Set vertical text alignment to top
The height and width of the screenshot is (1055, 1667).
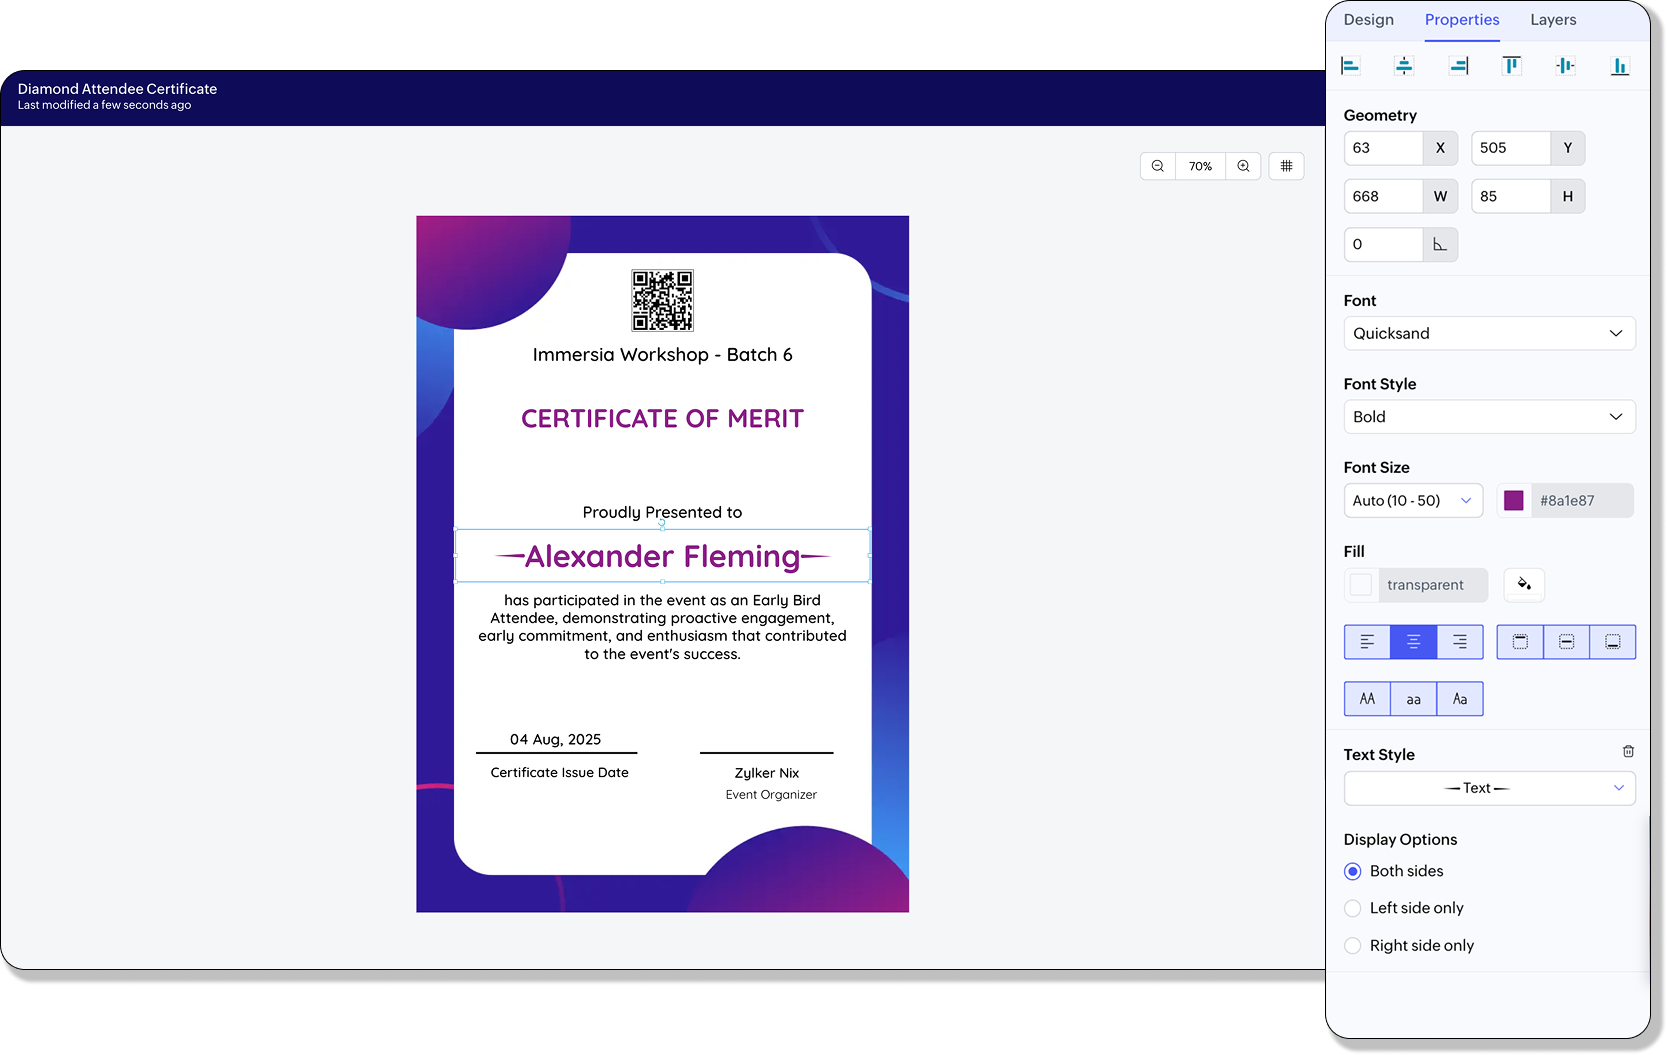click(x=1520, y=642)
